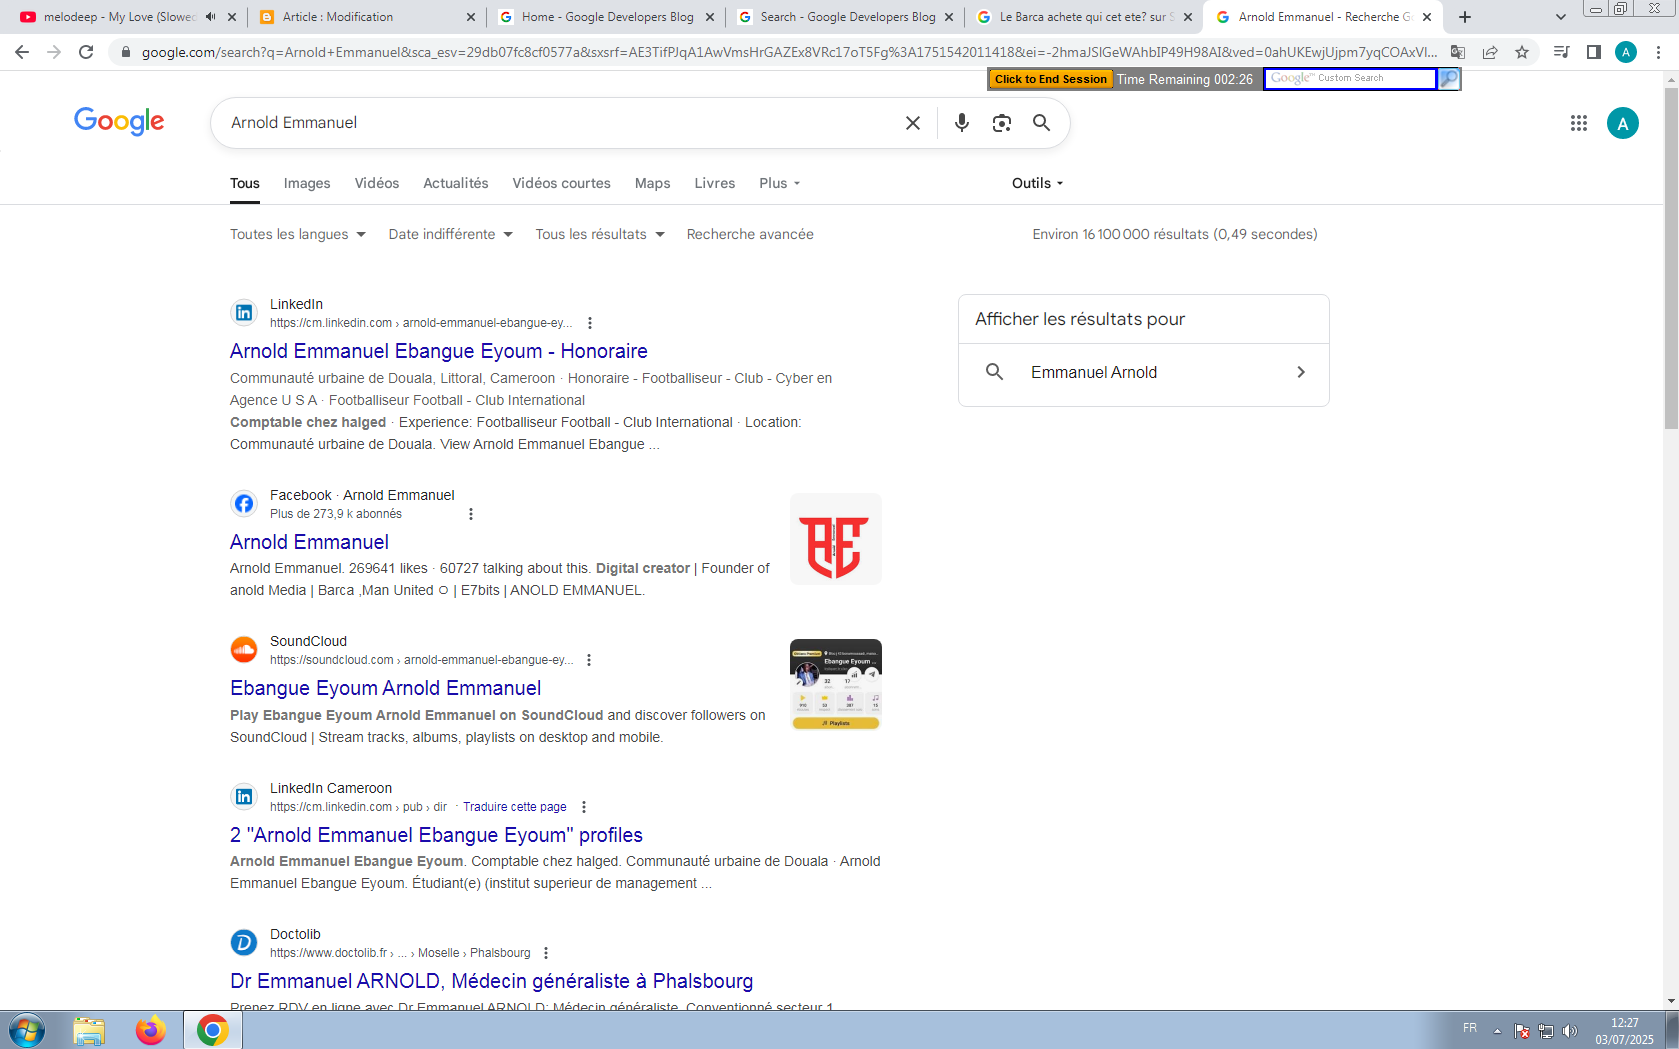The height and width of the screenshot is (1049, 1679).
Task: Click the Chrome address bar URL
Action: coord(789,52)
